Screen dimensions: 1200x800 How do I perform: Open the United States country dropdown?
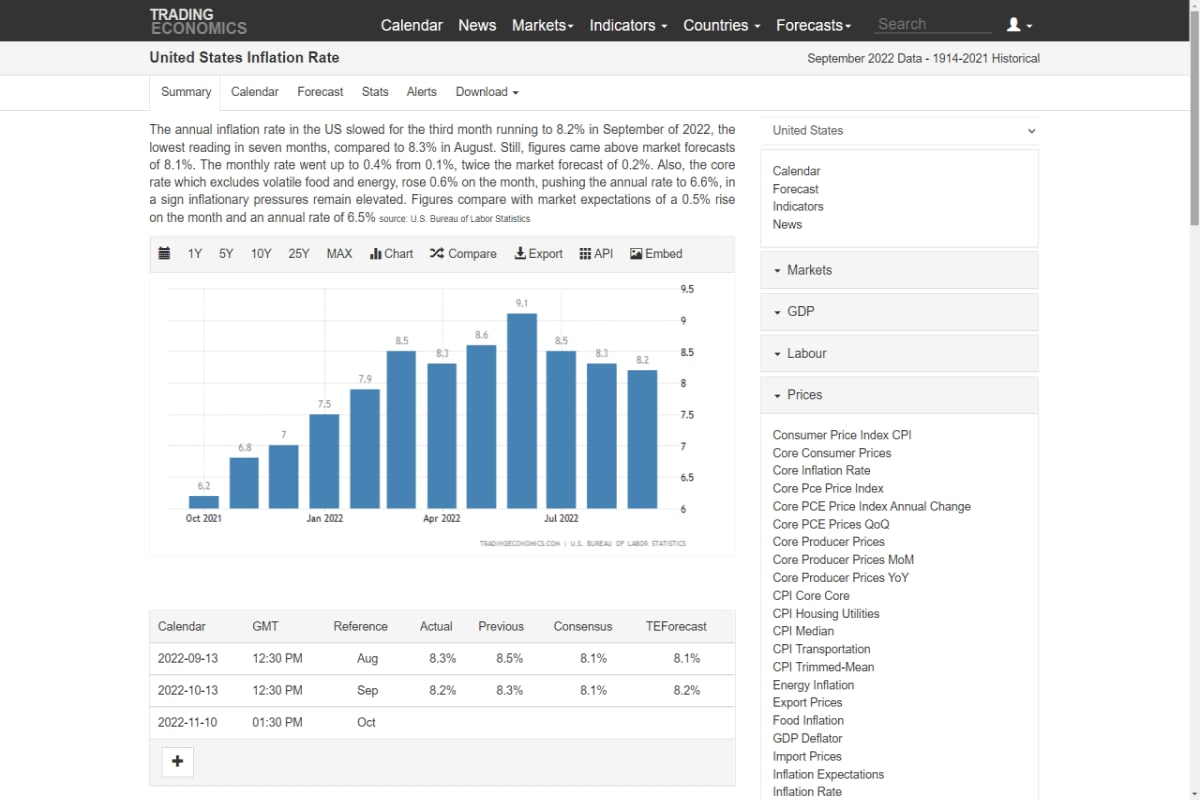pyautogui.click(x=900, y=130)
